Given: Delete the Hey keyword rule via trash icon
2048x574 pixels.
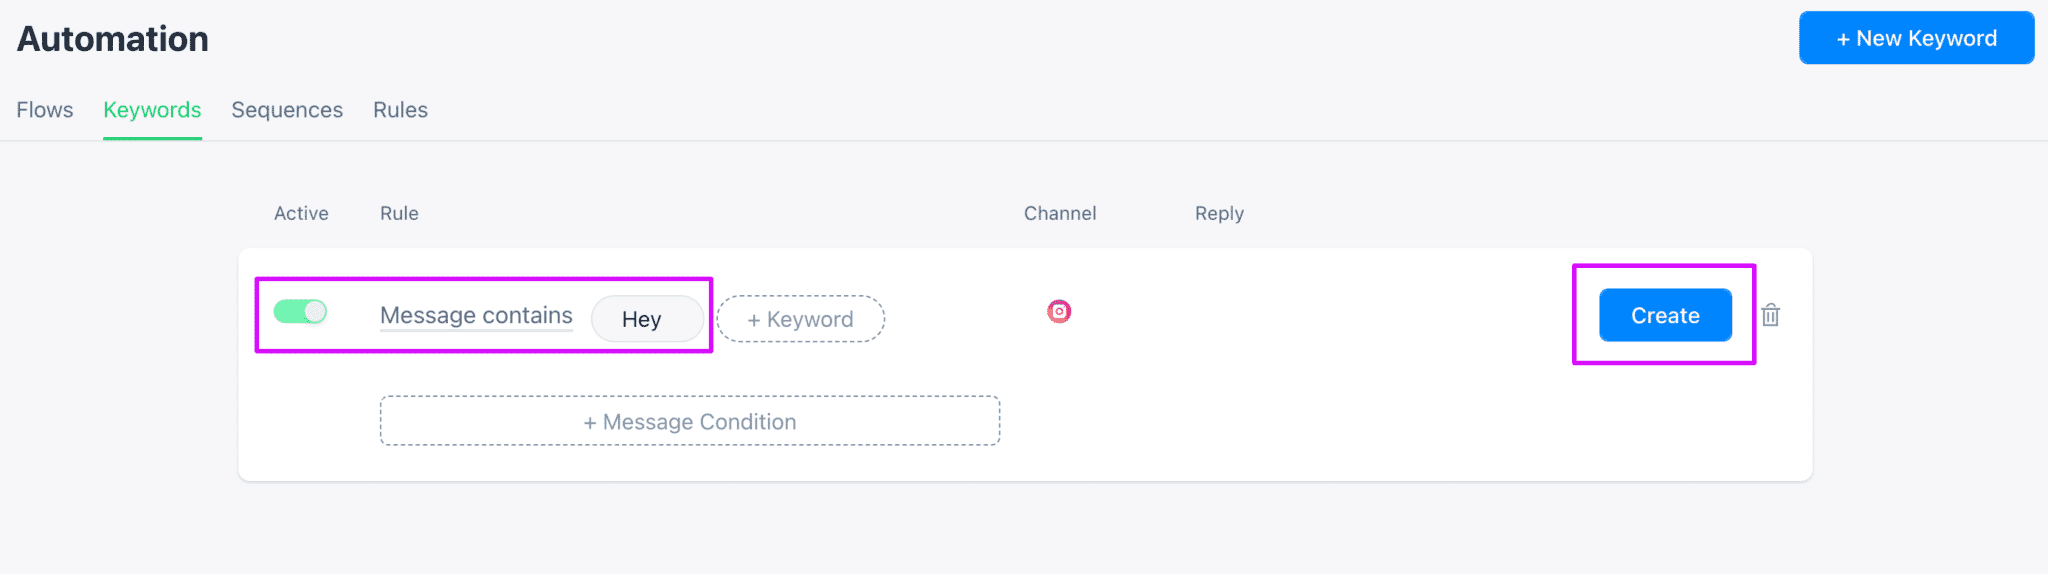Looking at the screenshot, I should pyautogui.click(x=1770, y=315).
